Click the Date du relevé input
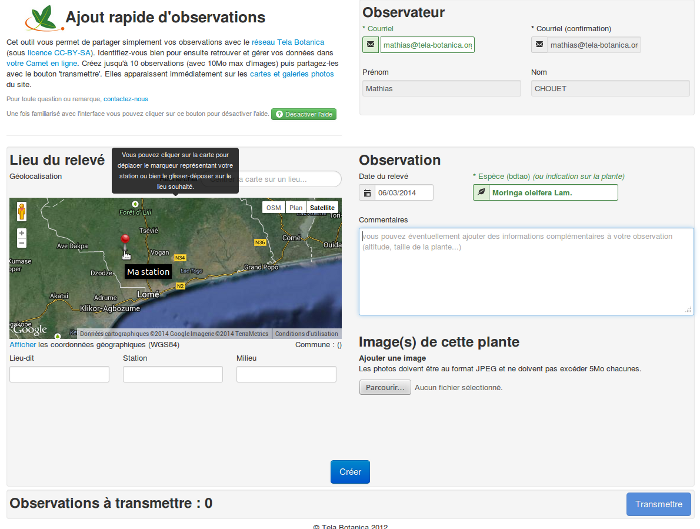The image size is (700, 529). pos(404,193)
